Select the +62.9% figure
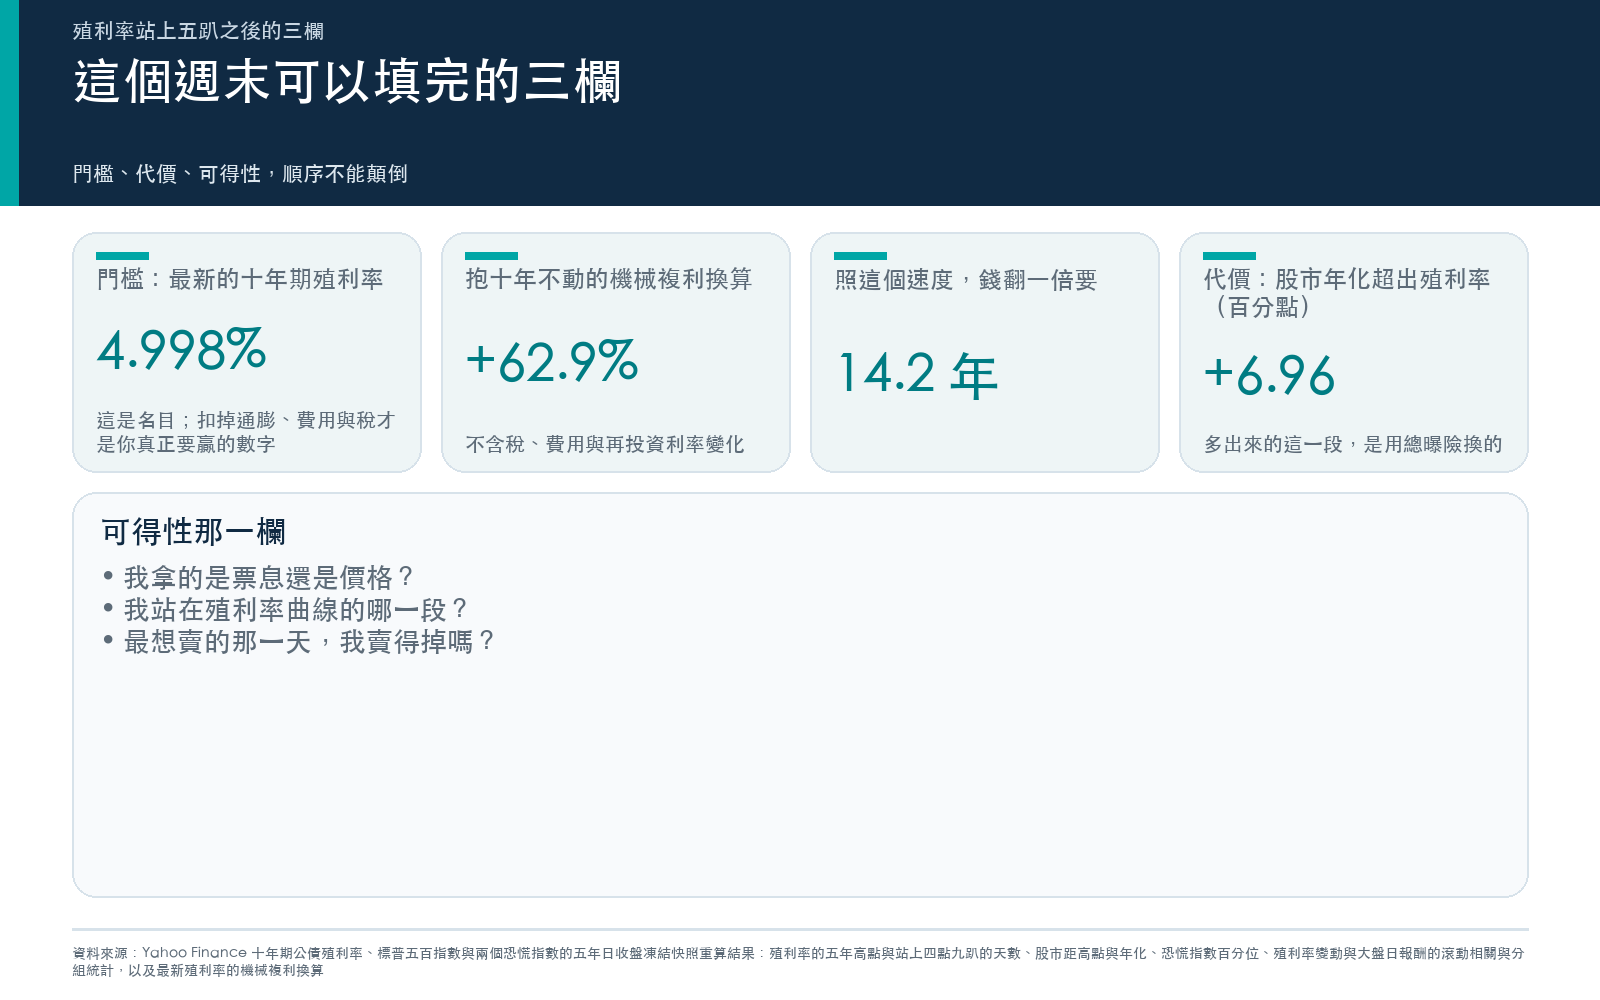Viewport: 1600px width, 1000px height. (552, 362)
